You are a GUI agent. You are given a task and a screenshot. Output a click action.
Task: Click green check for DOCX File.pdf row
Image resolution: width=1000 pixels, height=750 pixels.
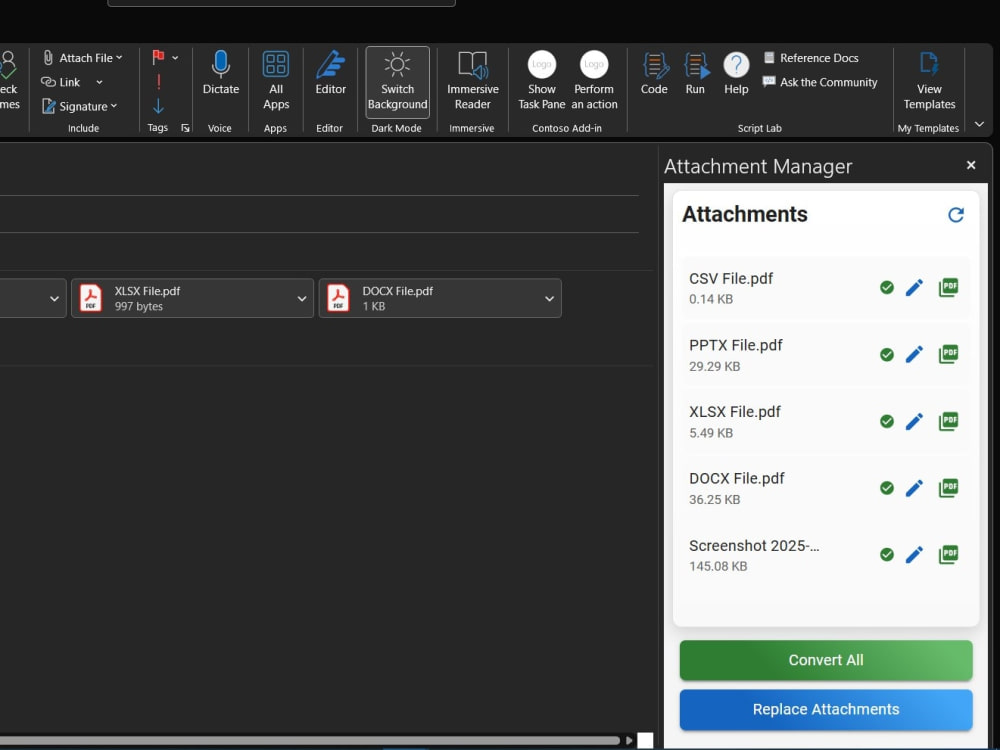click(x=886, y=488)
